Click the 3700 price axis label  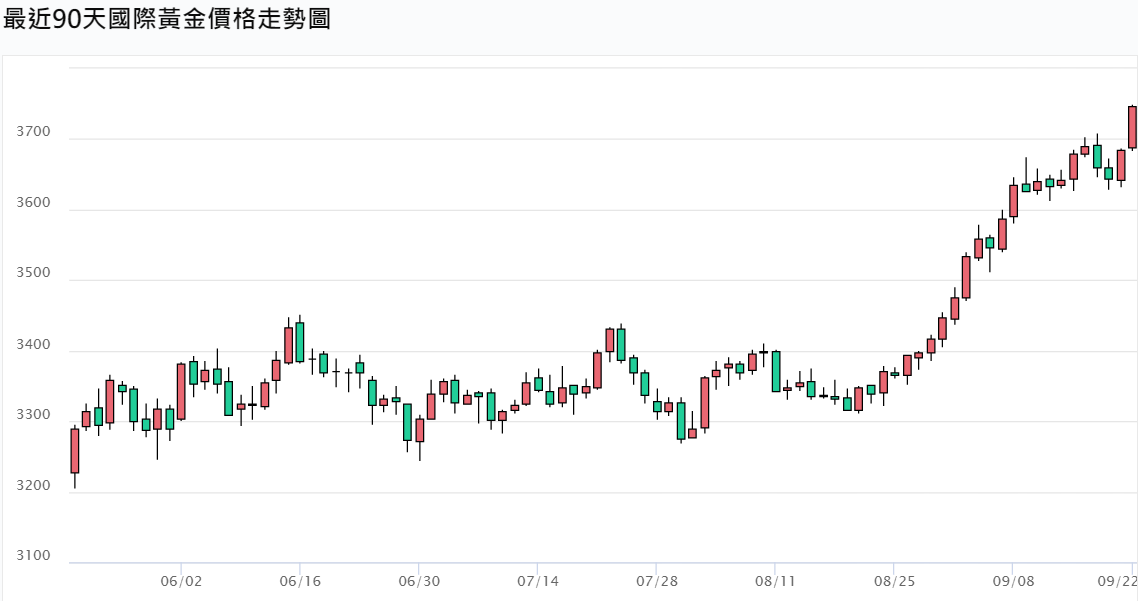coord(33,132)
